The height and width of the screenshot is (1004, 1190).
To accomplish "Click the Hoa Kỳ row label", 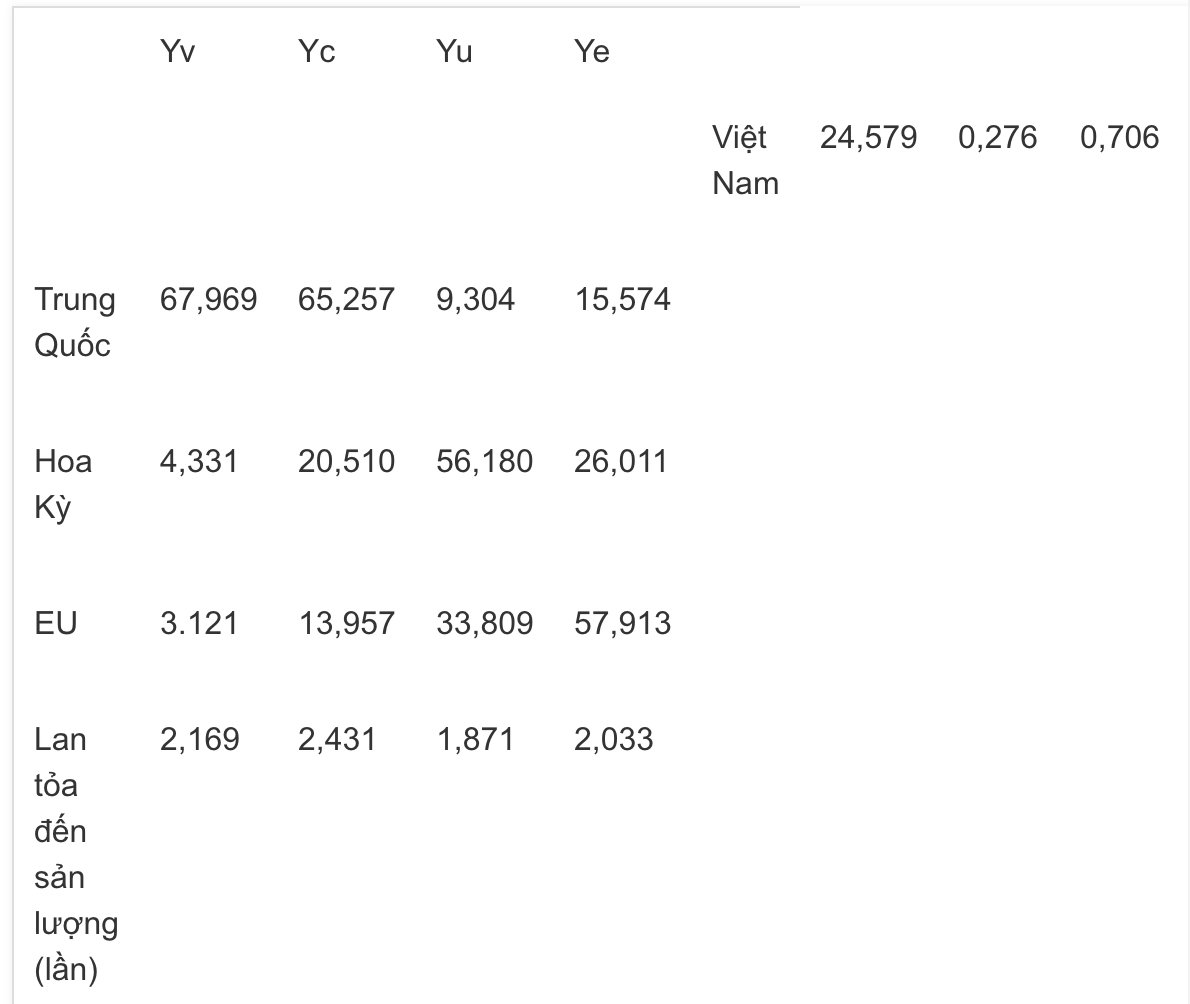I will 63,484.
